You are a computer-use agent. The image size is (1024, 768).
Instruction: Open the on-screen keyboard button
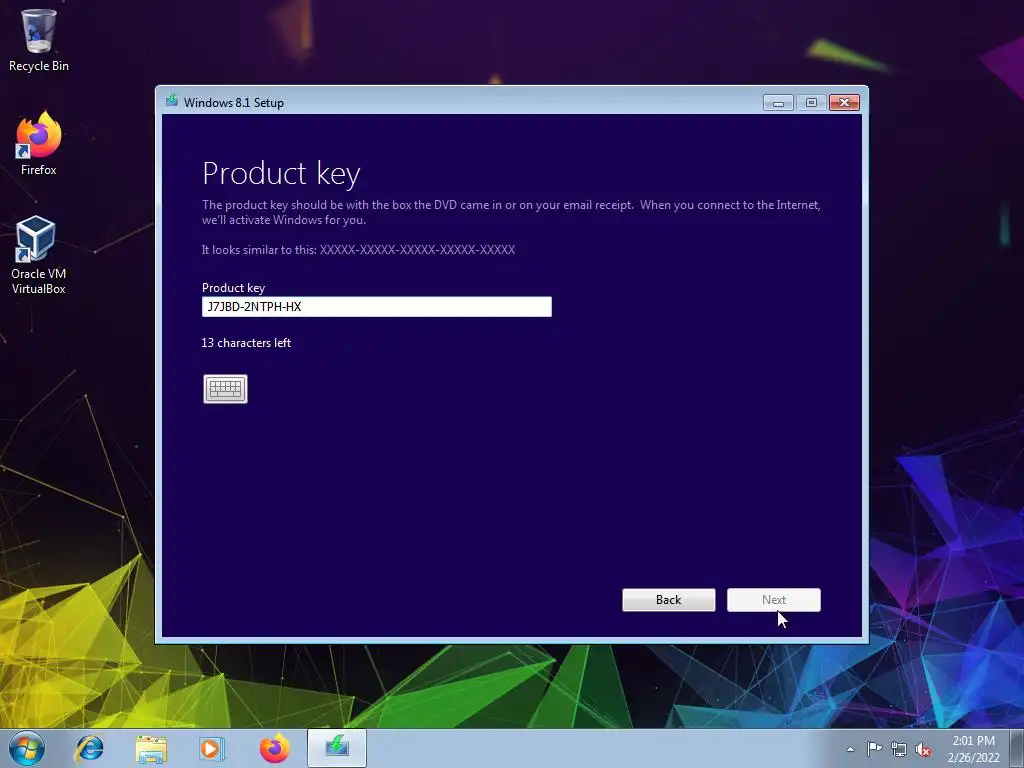click(x=225, y=389)
